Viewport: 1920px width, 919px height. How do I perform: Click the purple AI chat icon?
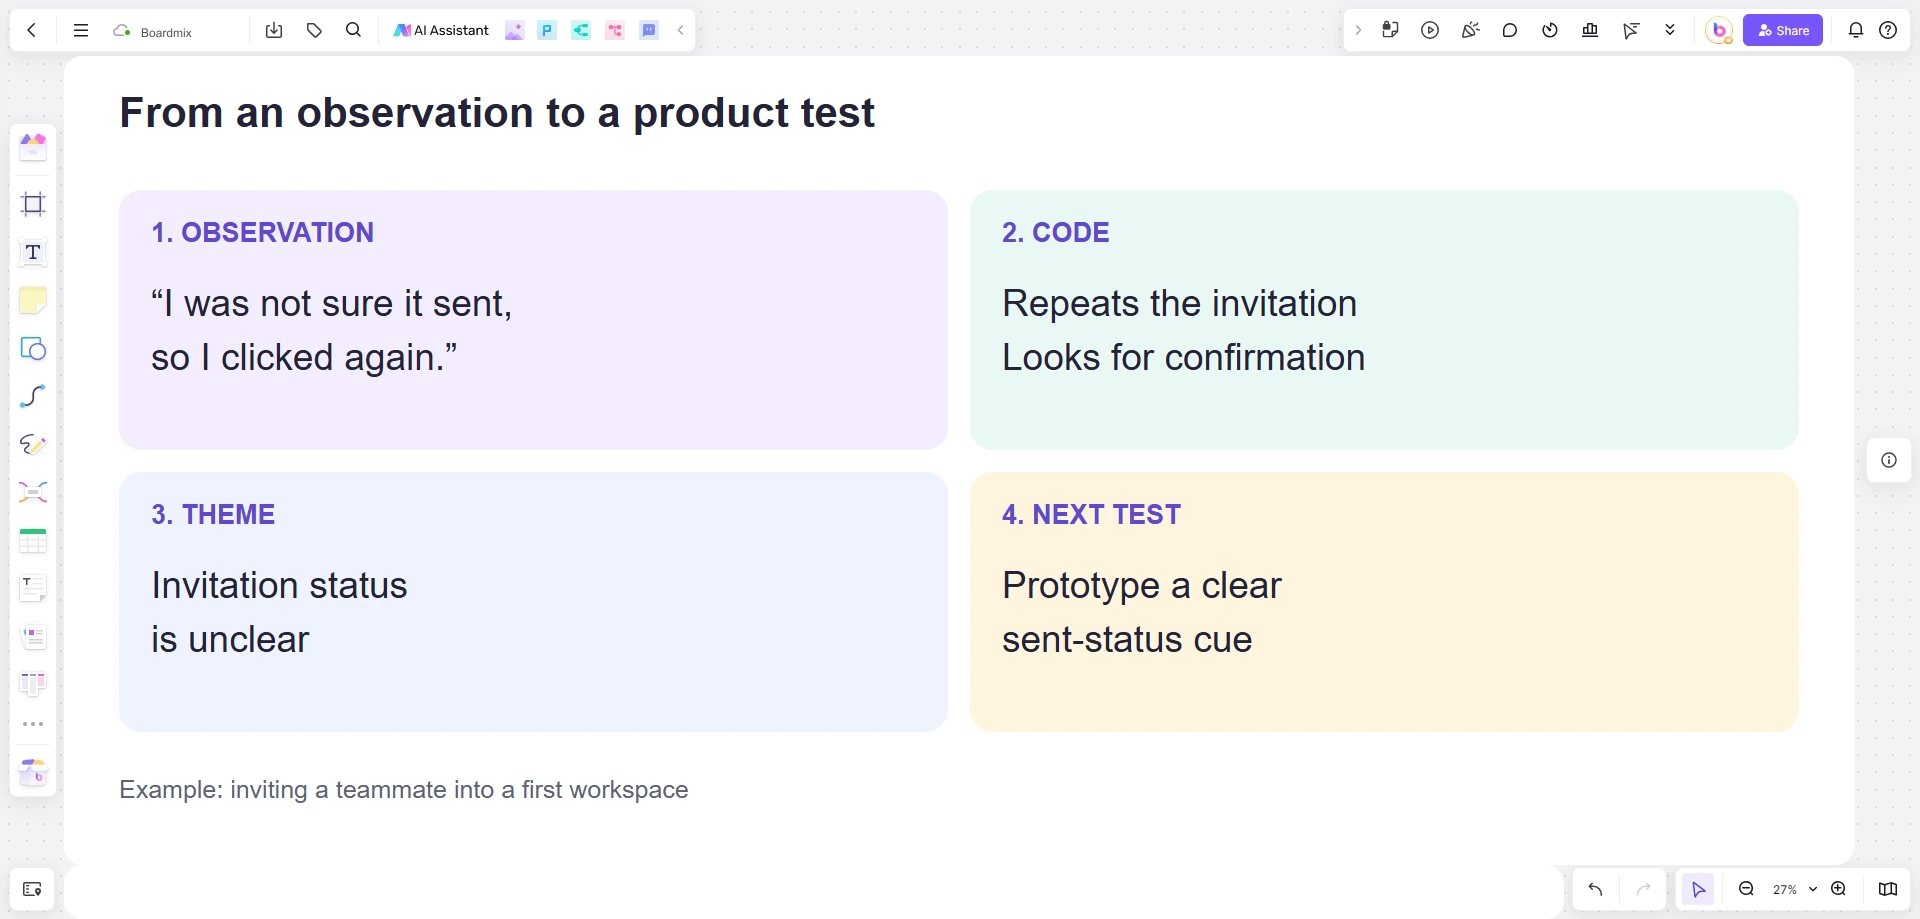coord(649,30)
